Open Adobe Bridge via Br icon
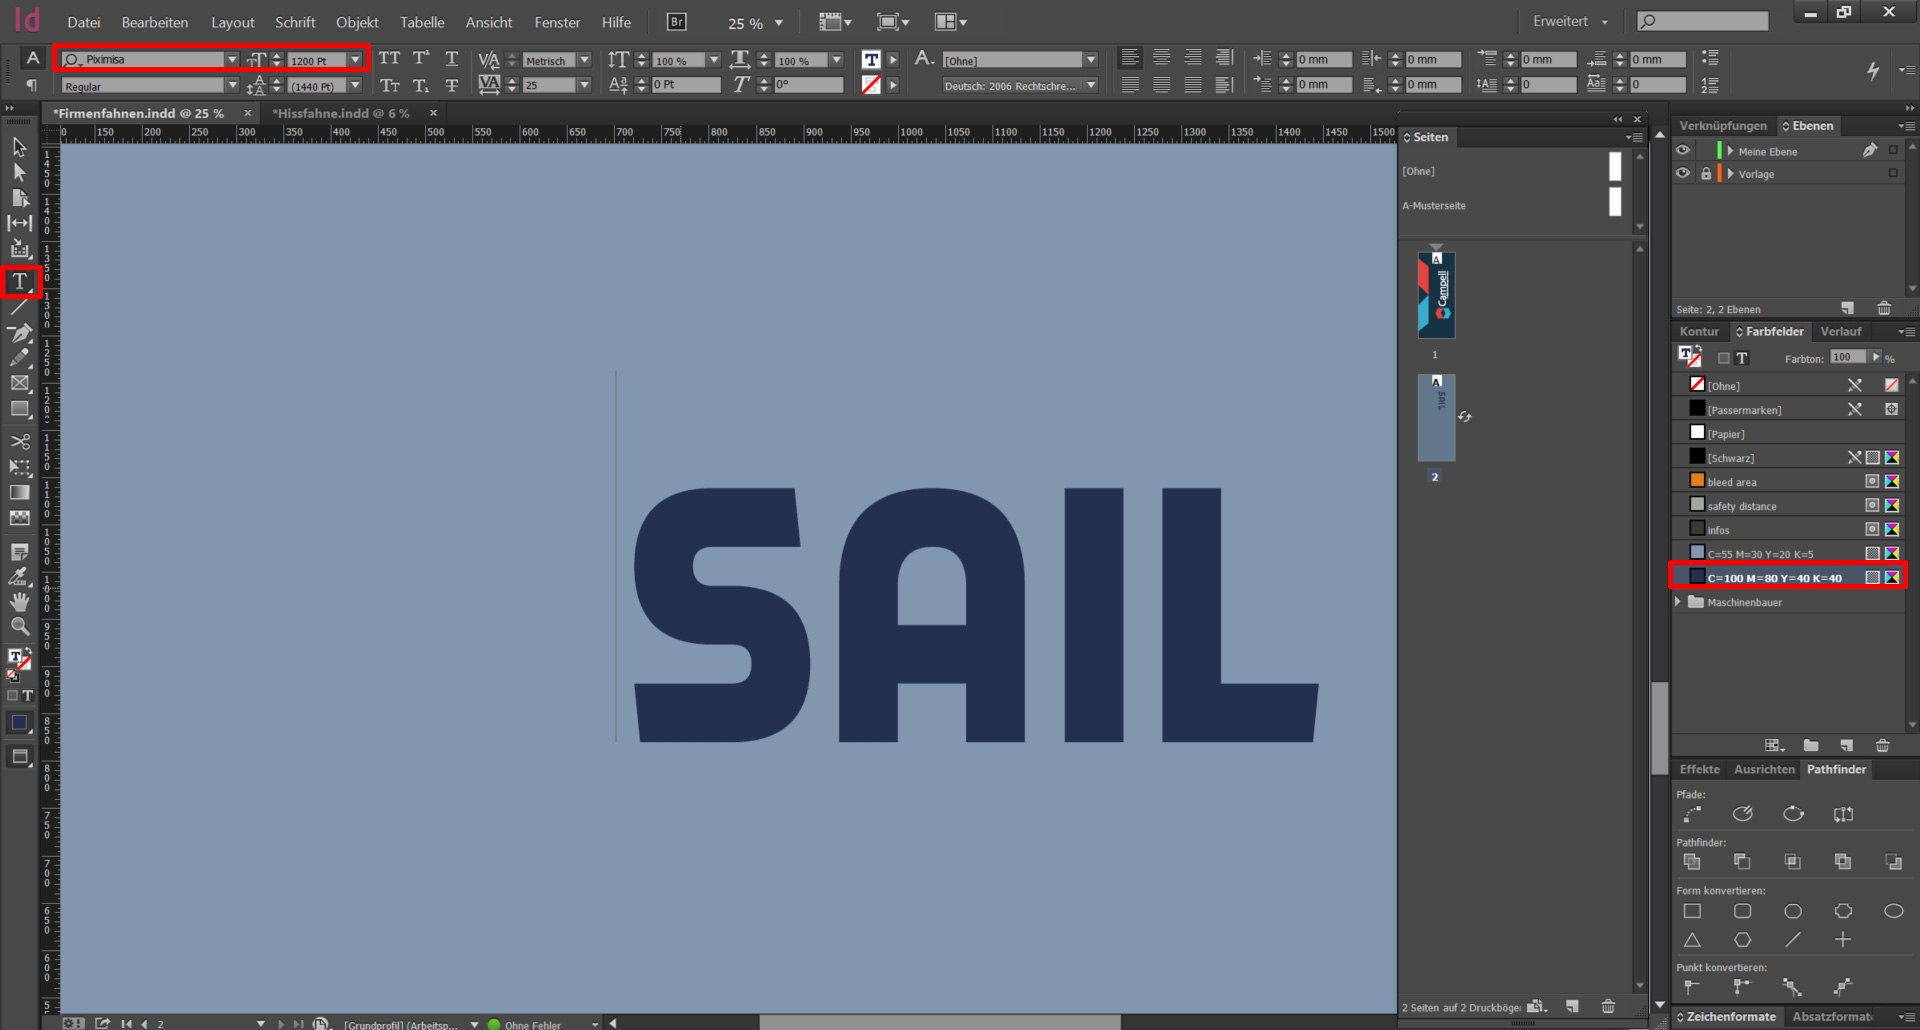The width and height of the screenshot is (1920, 1030). pos(676,22)
